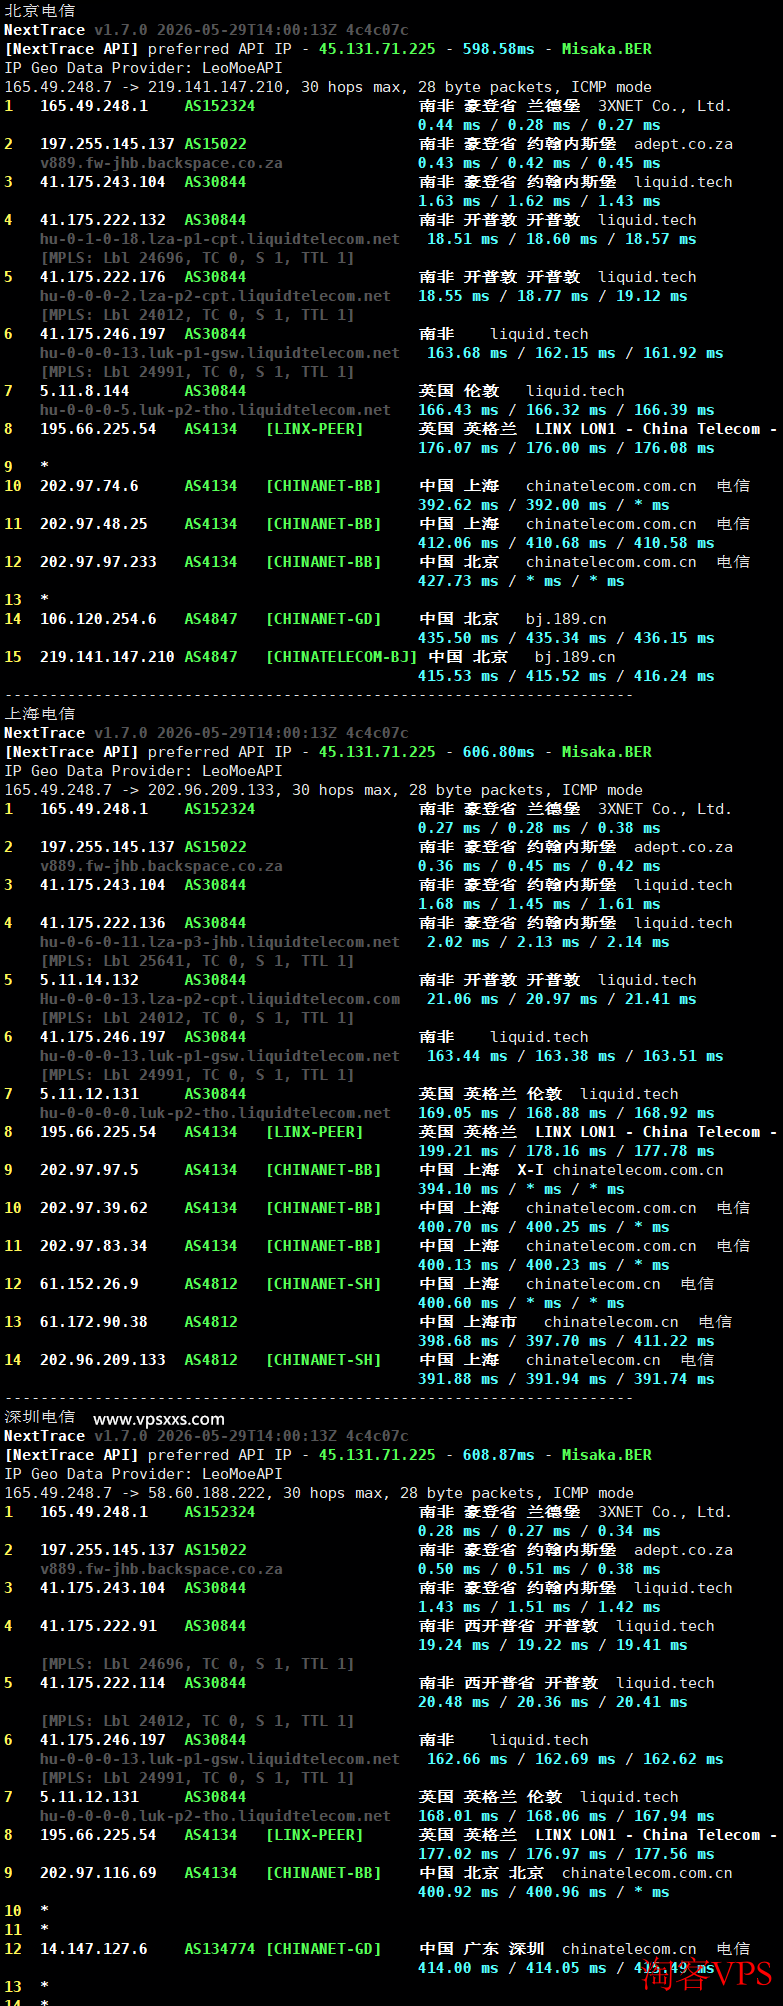783x2006 pixels.
Task: Click hop IP address '202.97.97.233'
Action: click(x=98, y=562)
